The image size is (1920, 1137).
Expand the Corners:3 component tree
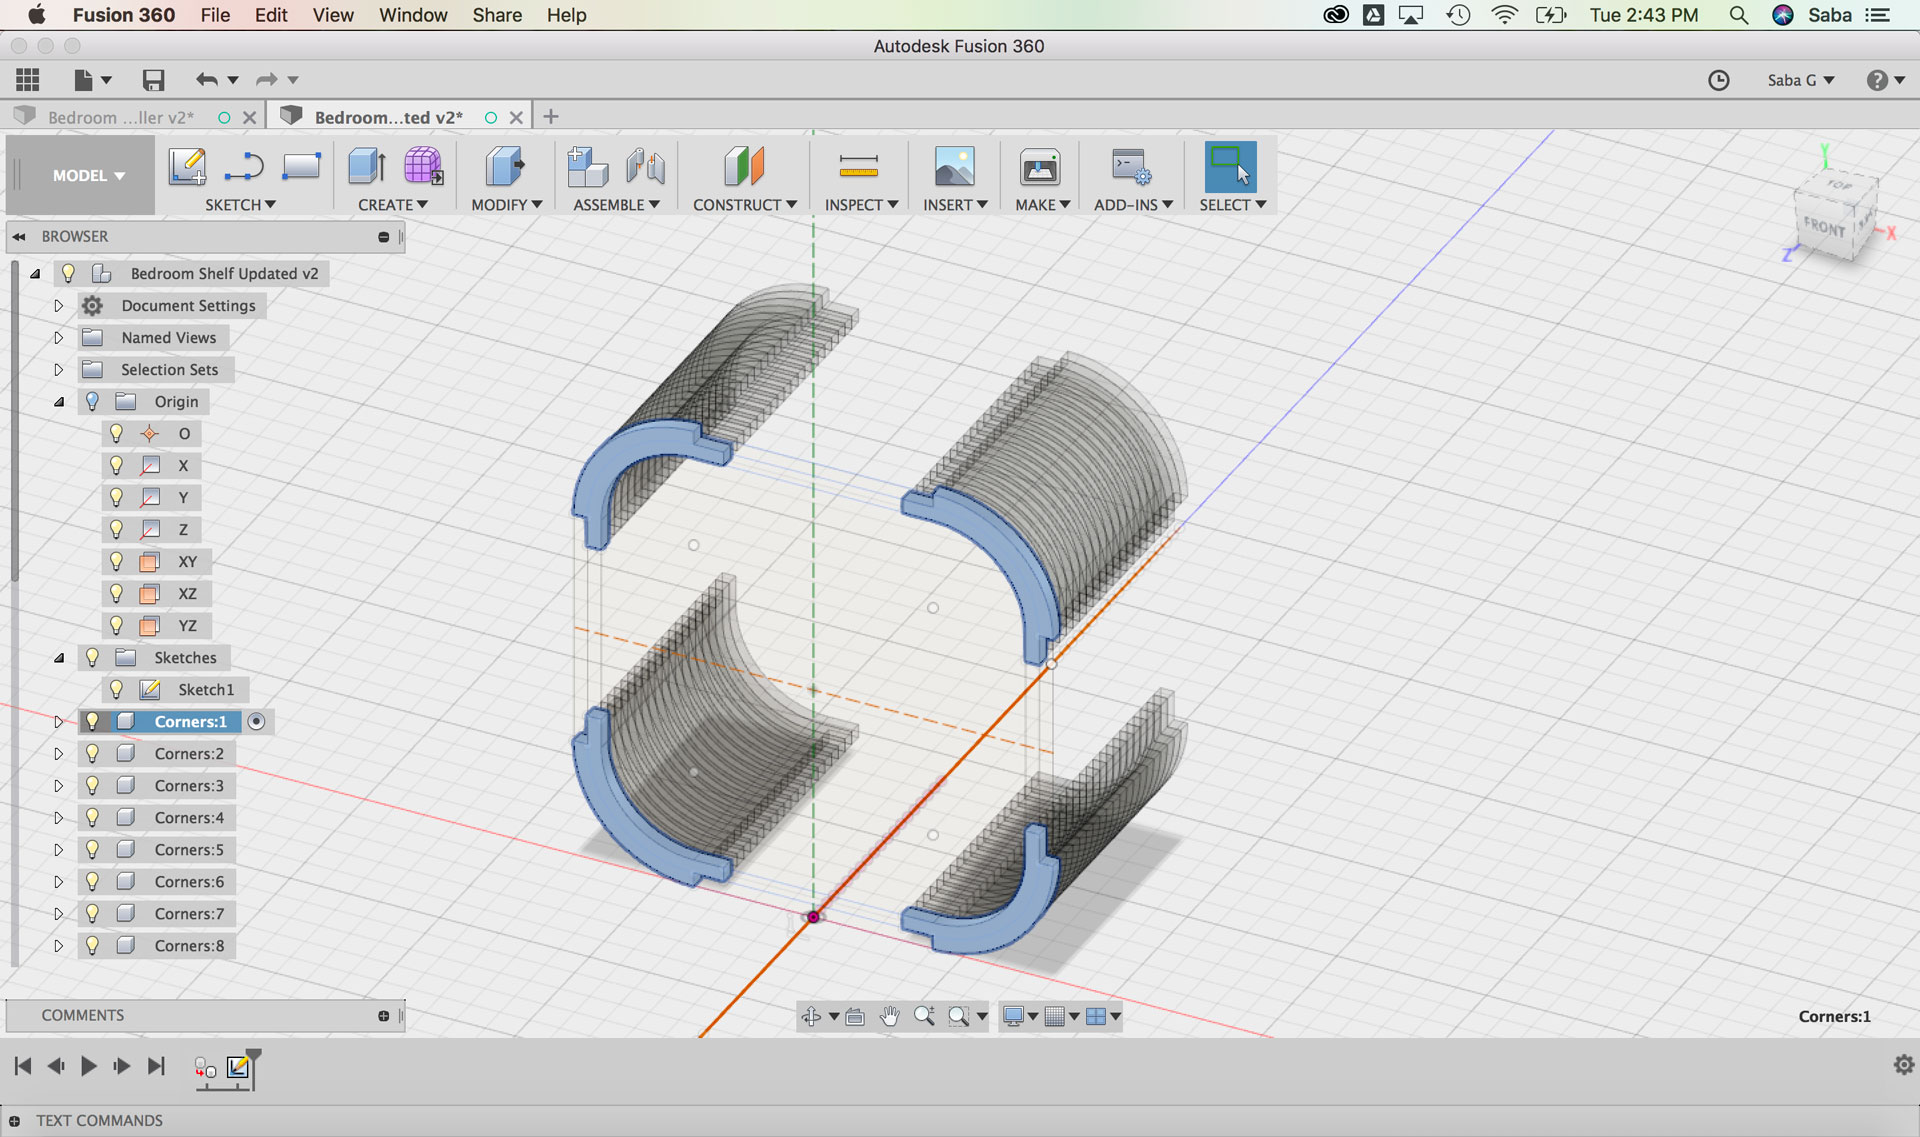click(58, 785)
